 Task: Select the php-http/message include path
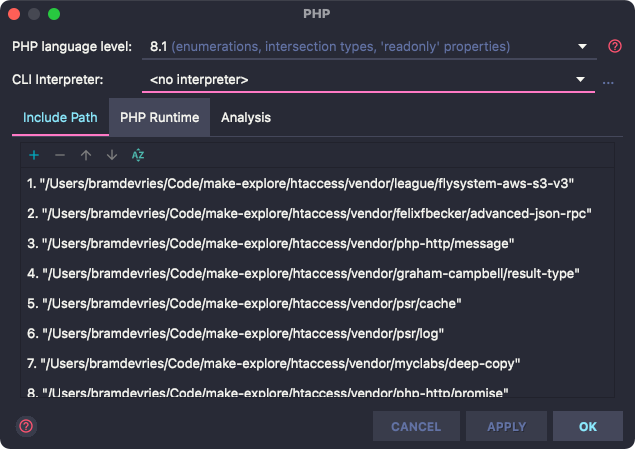(x=318, y=243)
